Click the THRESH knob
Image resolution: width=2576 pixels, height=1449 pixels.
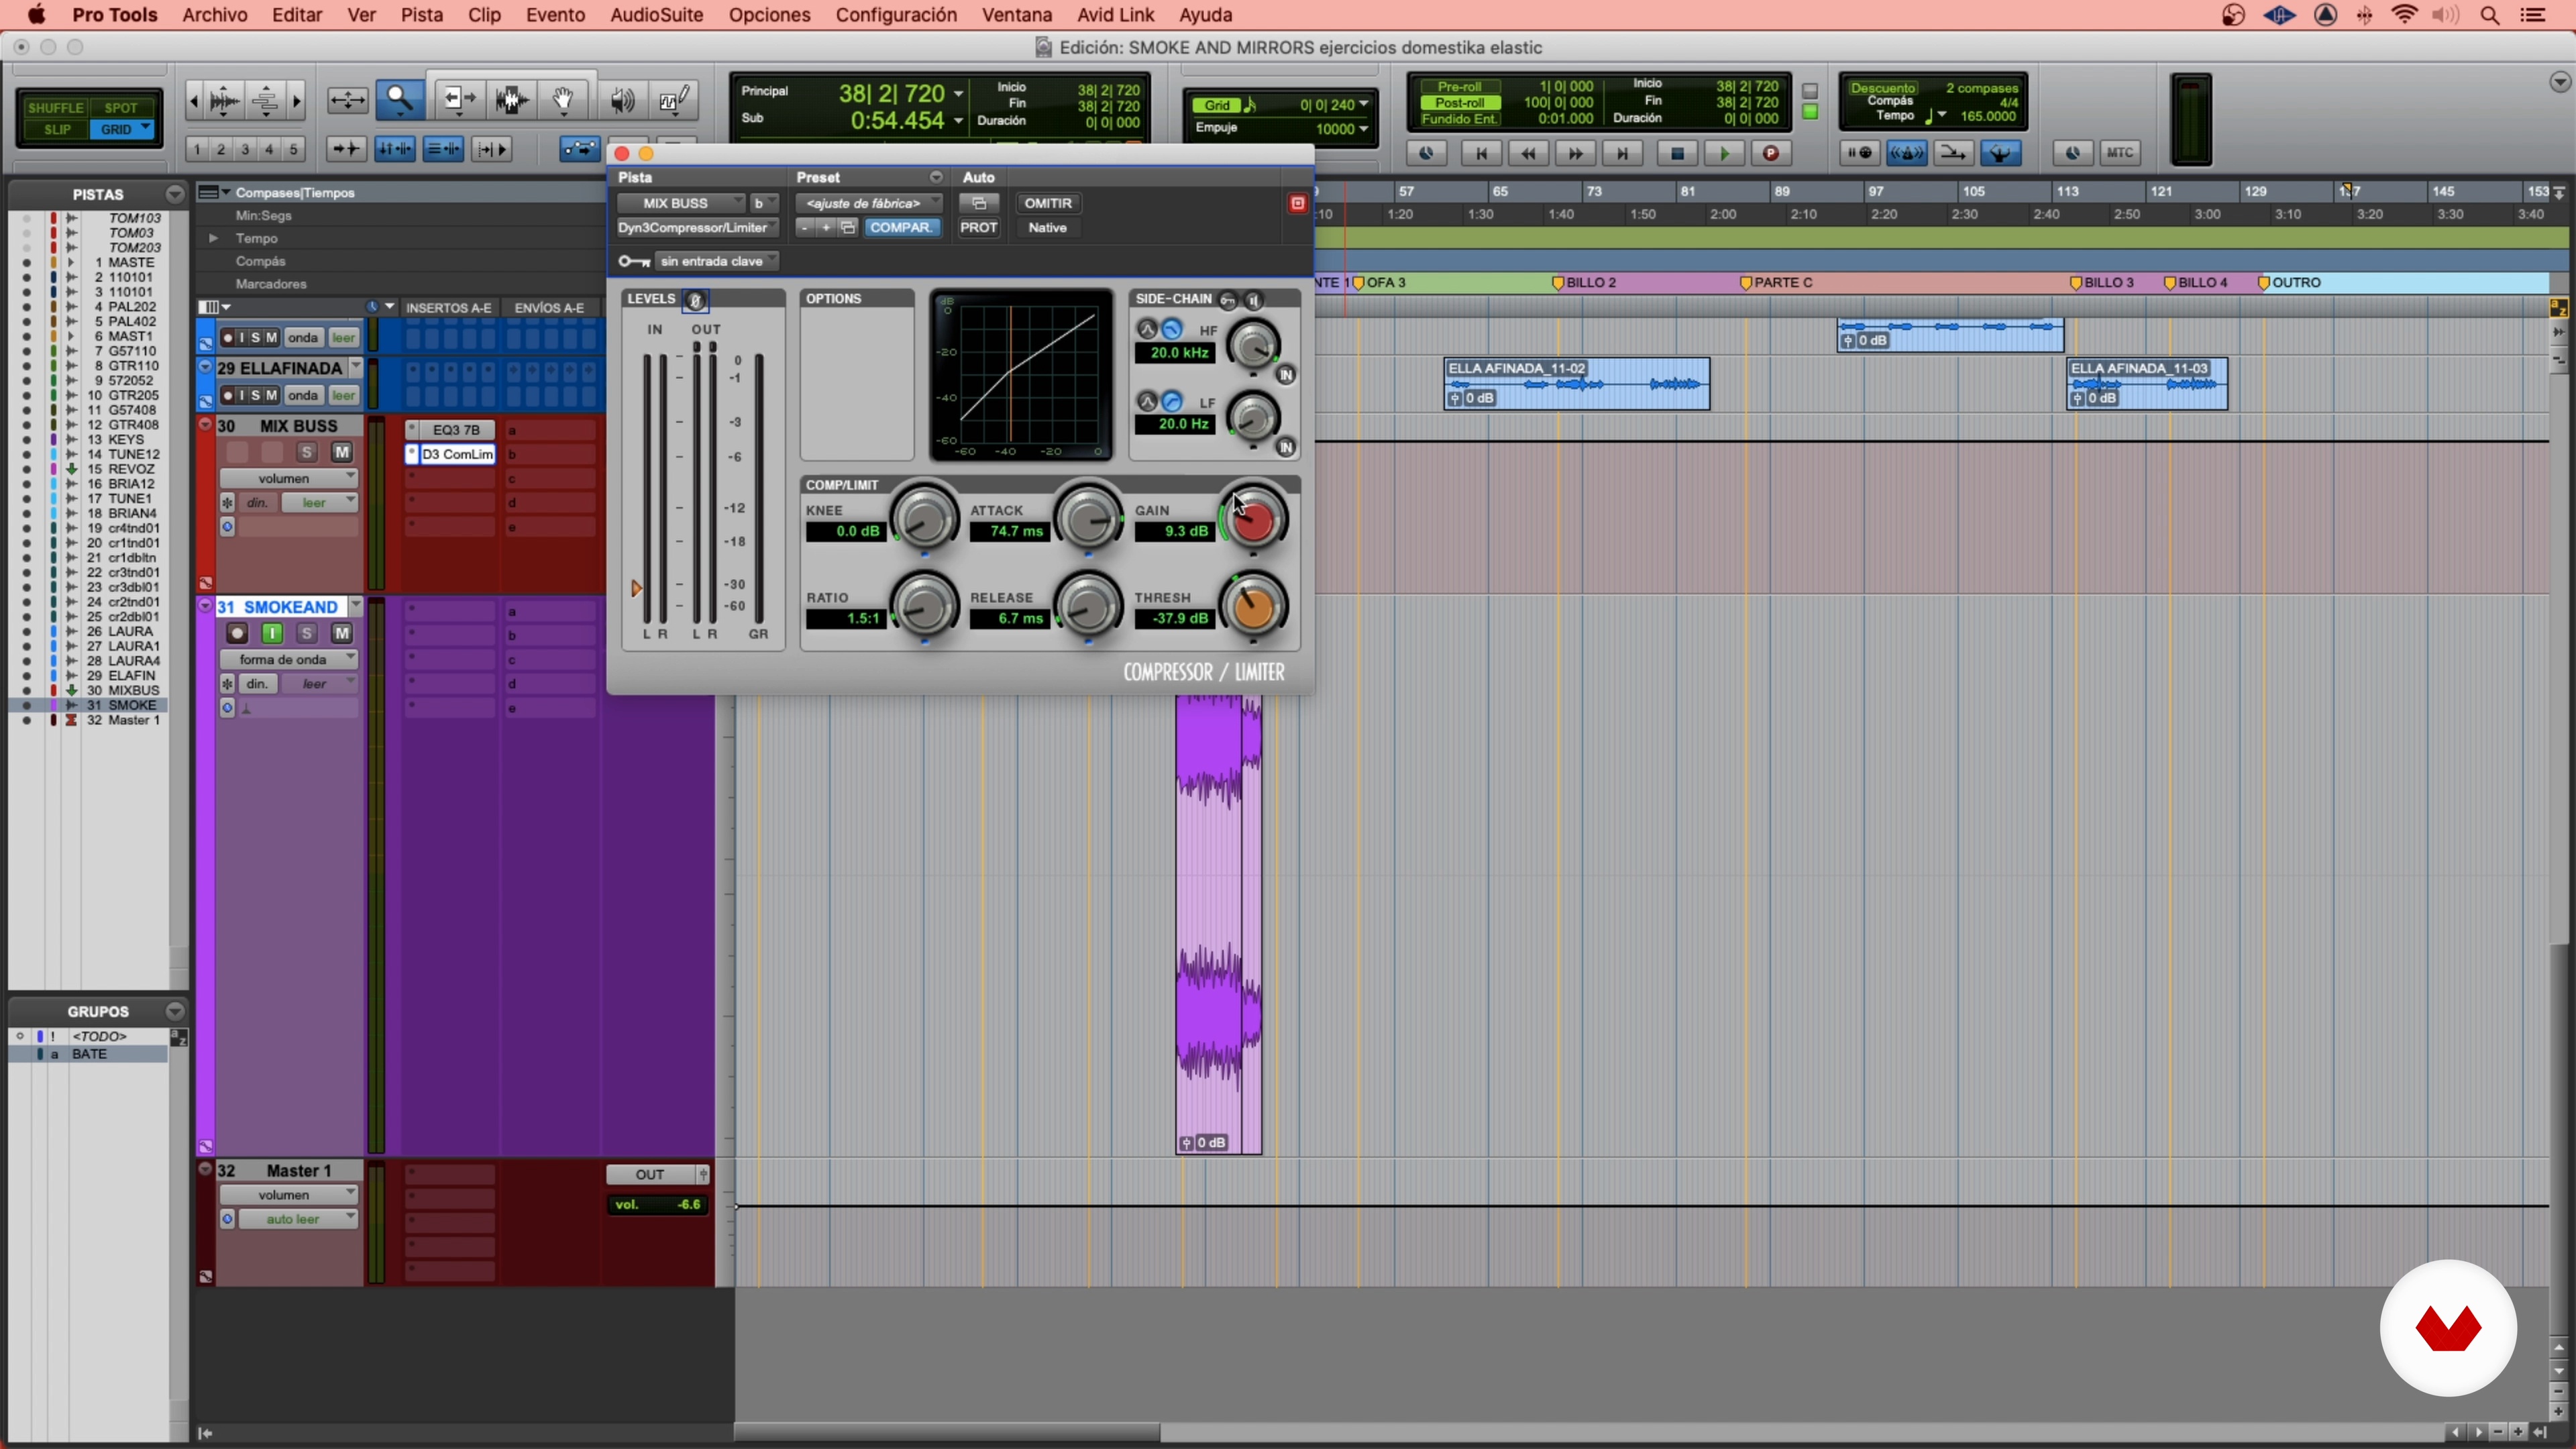click(x=1252, y=607)
